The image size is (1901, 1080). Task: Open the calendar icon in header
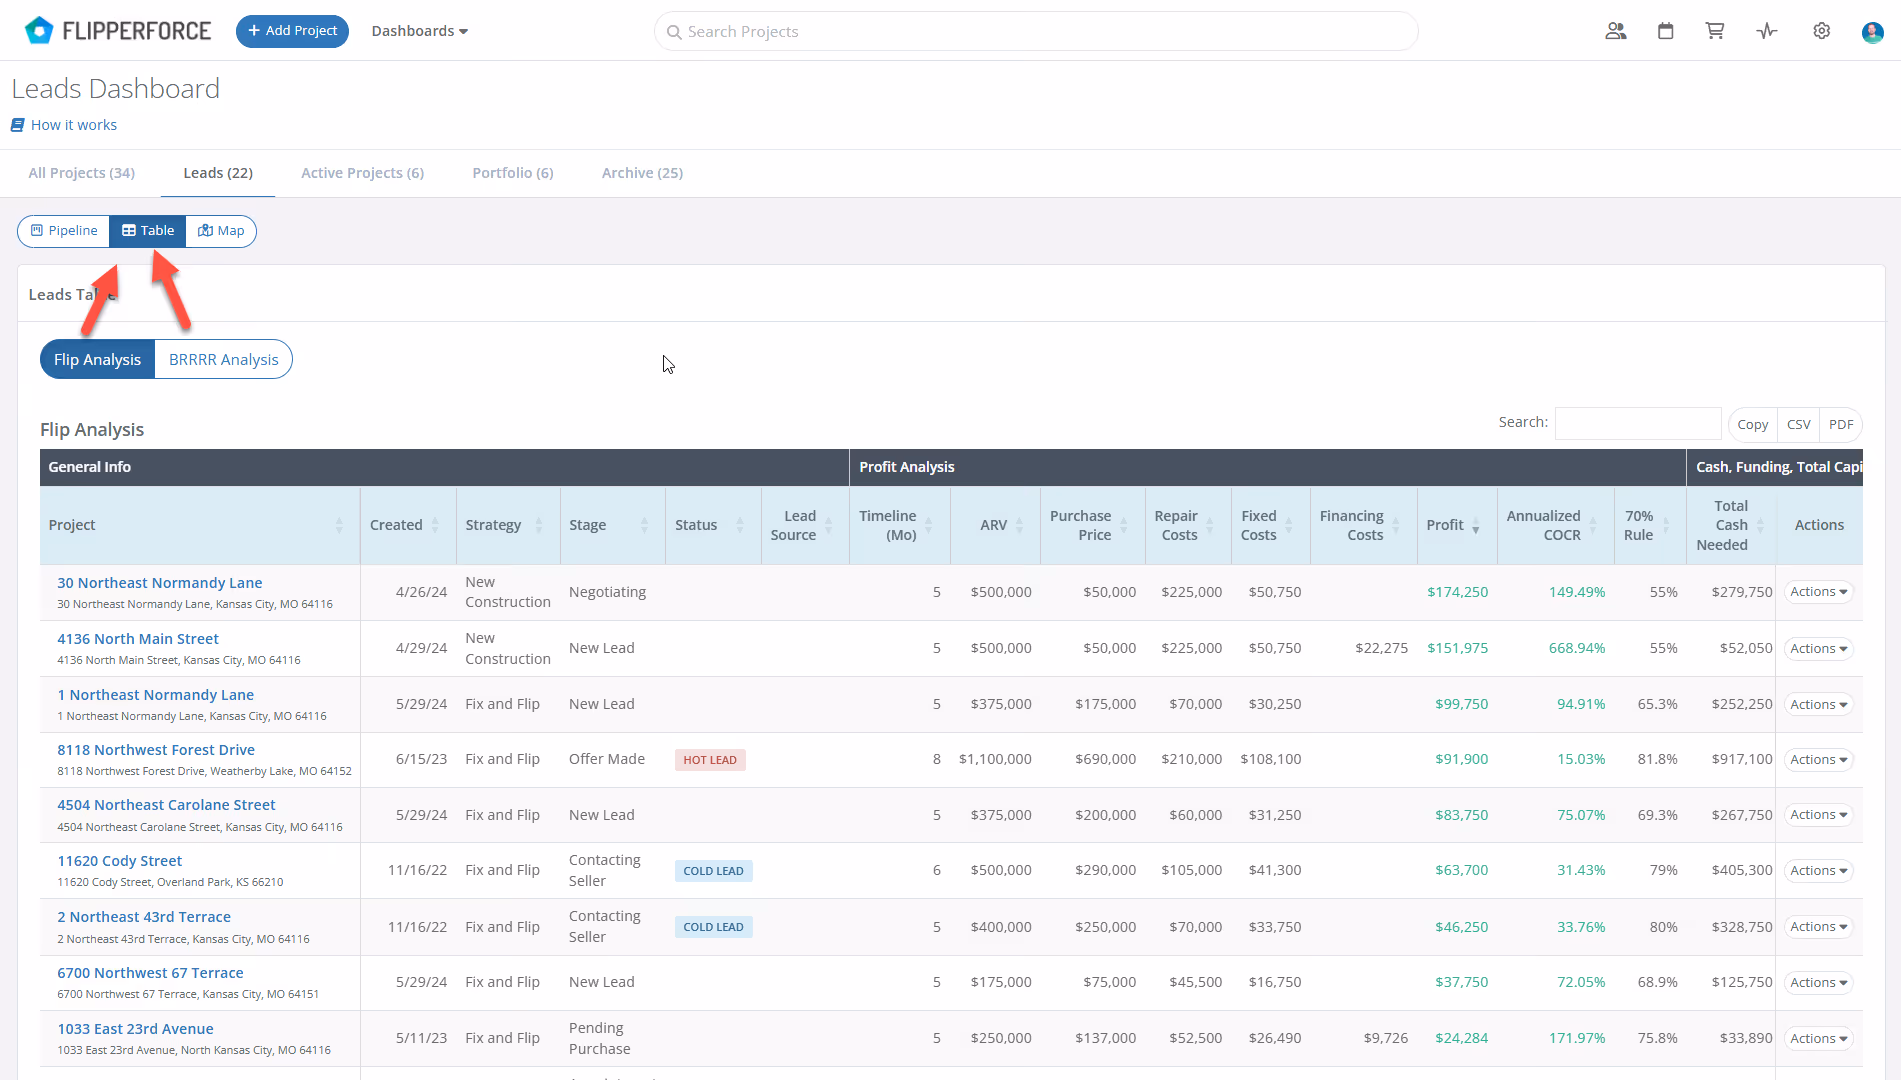pos(1665,31)
